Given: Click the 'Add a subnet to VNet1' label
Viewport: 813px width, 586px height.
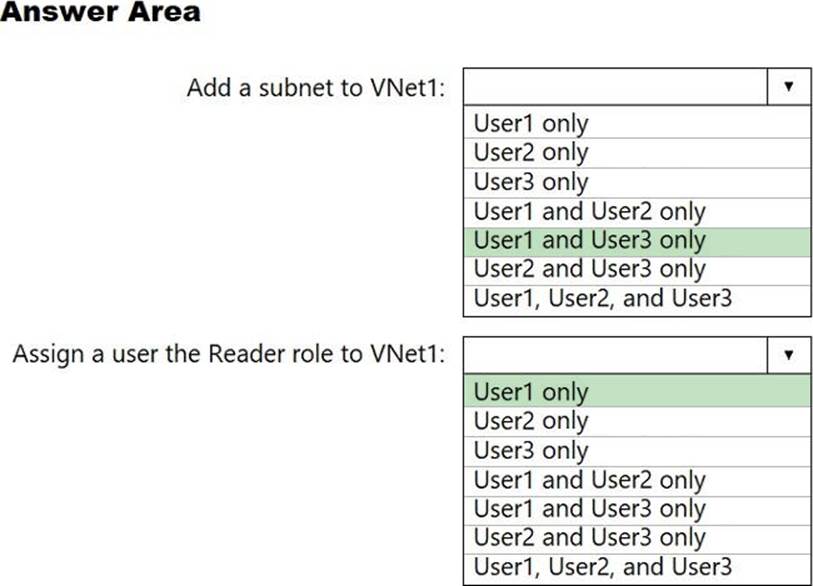Looking at the screenshot, I should coord(316,88).
